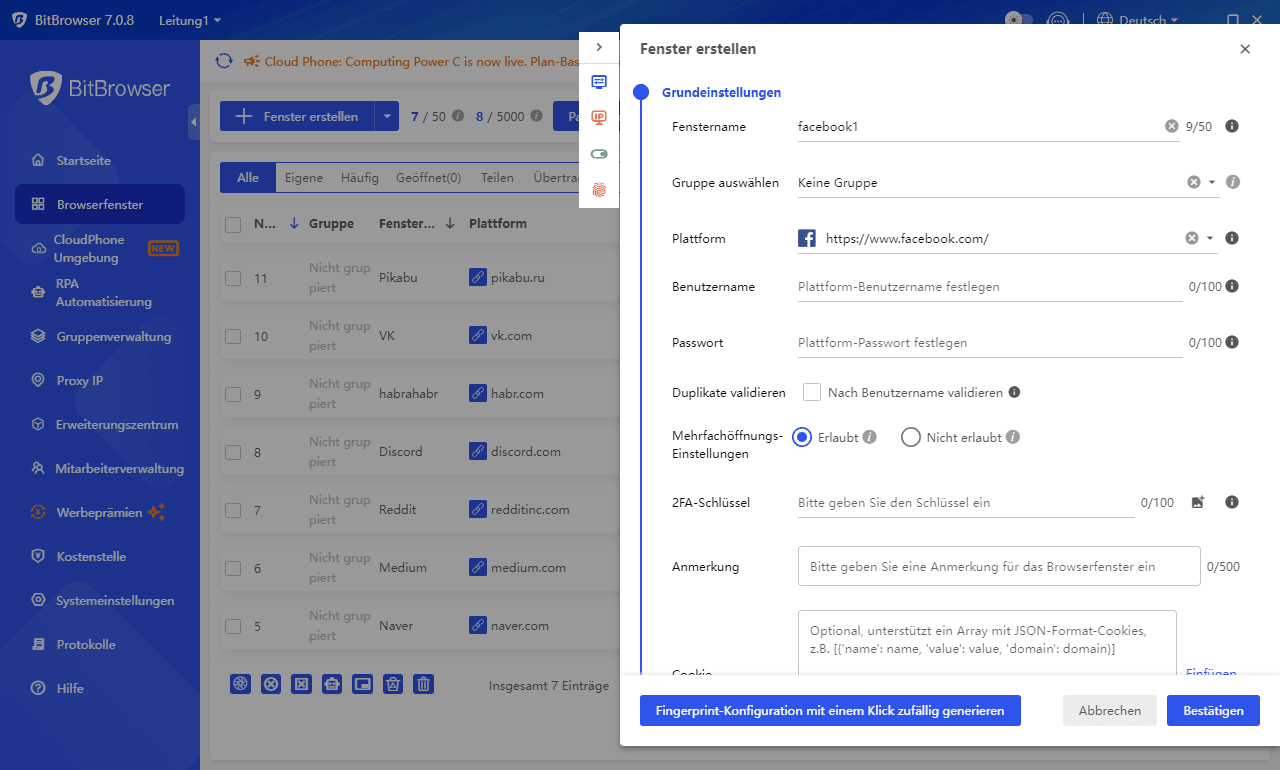1280x770 pixels.
Task: Click the fingerprint icon in side strip
Action: point(599,189)
